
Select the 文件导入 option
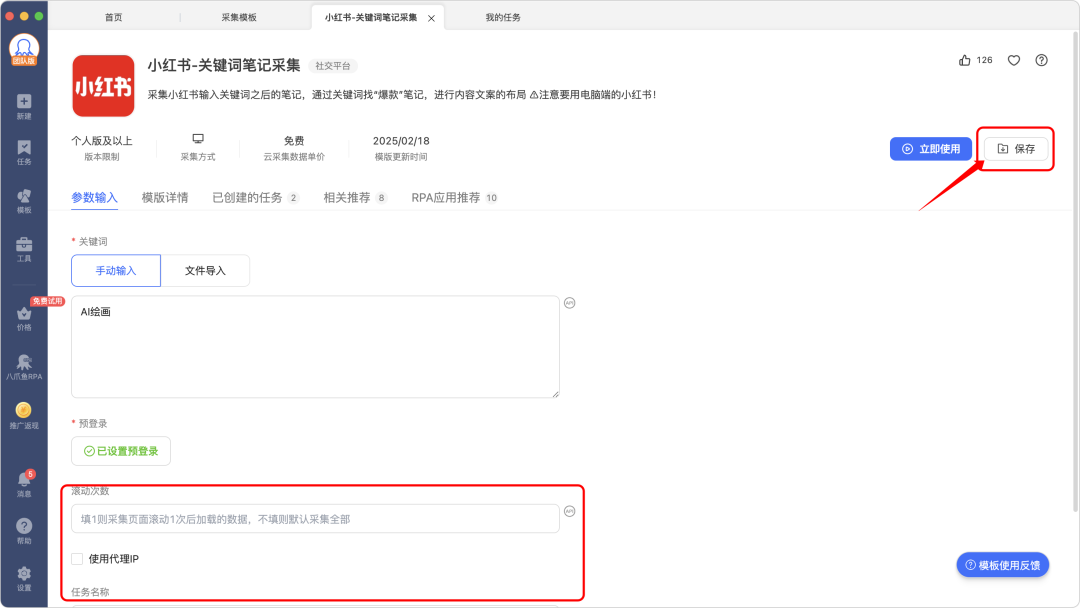click(x=205, y=271)
